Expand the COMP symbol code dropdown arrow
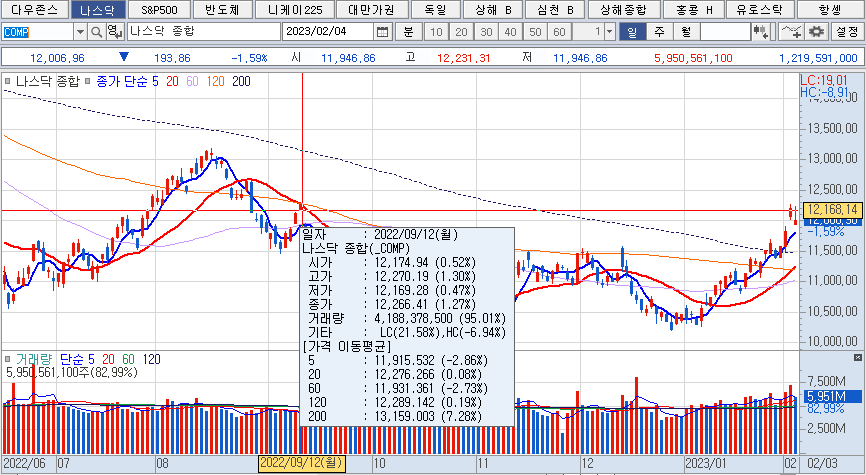Image resolution: width=866 pixels, height=475 pixels. (x=81, y=32)
